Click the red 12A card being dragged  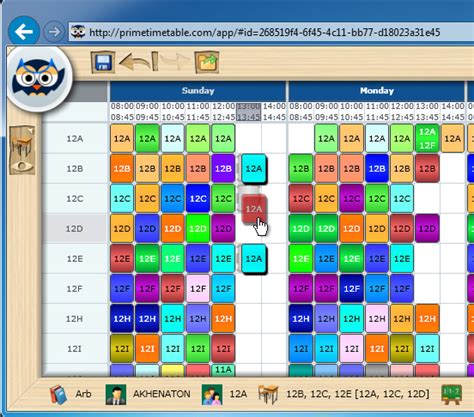pyautogui.click(x=254, y=209)
